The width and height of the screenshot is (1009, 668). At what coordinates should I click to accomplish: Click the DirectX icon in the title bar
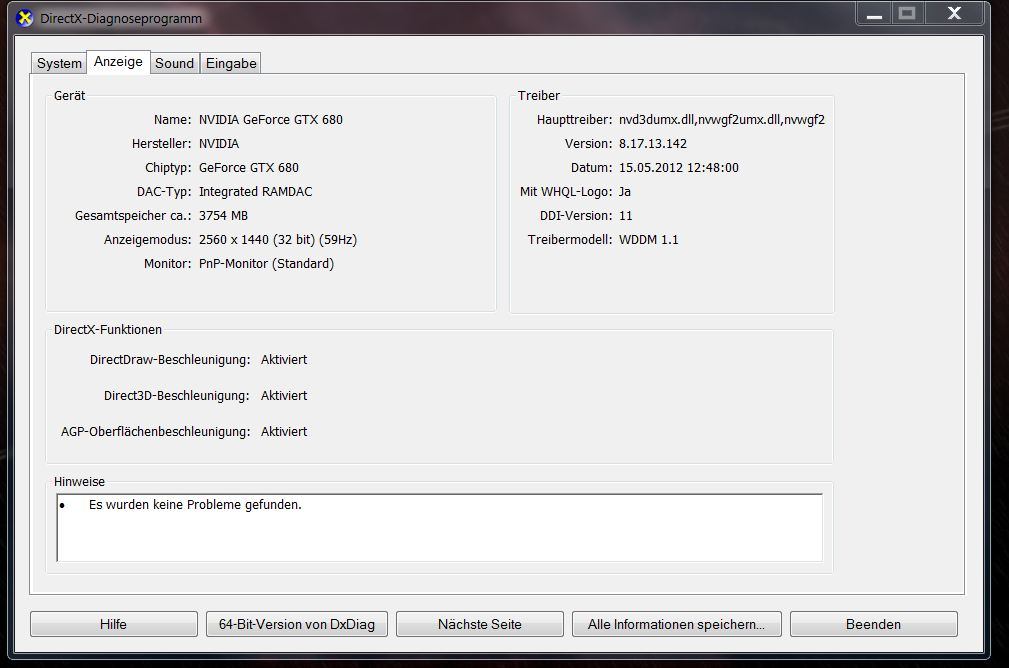coord(24,18)
